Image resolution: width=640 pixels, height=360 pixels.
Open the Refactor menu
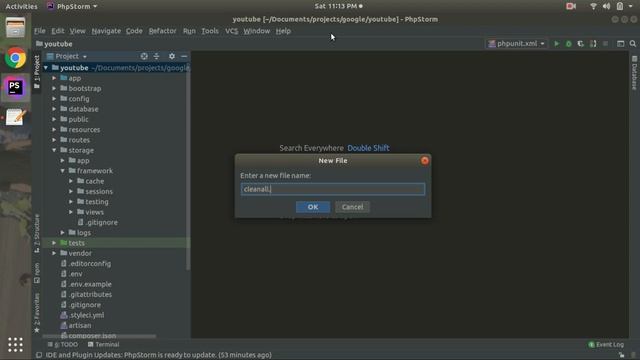tap(162, 31)
